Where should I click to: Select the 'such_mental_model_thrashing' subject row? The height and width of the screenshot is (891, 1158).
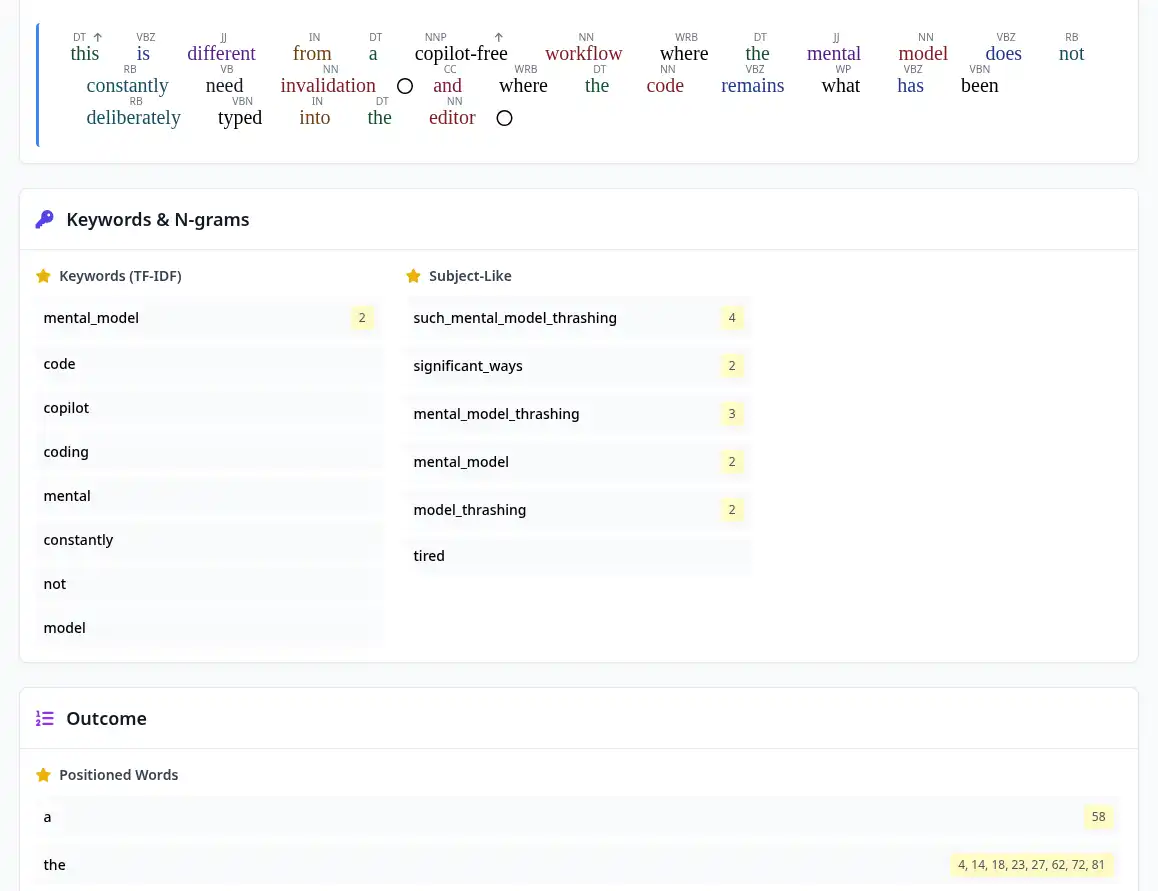[x=578, y=318]
